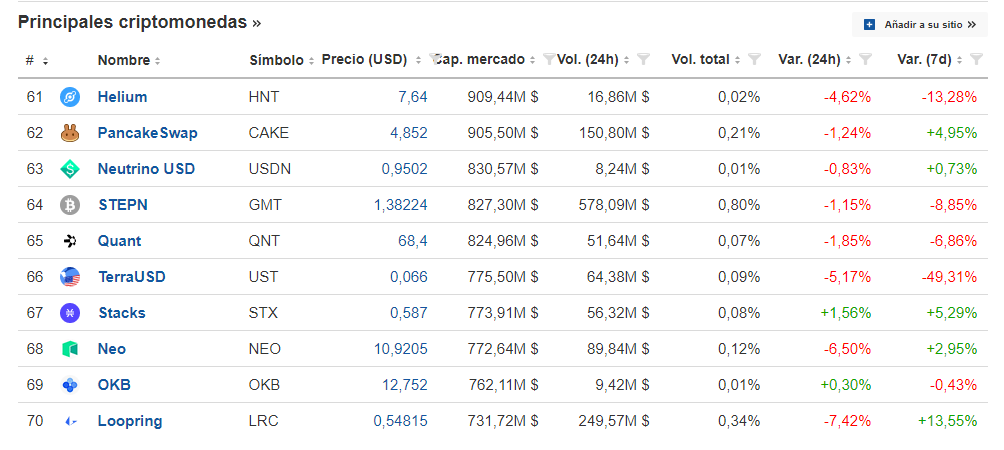The height and width of the screenshot is (450, 1004).
Task: Open the Vol. total filter funnel icon
Action: click(754, 60)
